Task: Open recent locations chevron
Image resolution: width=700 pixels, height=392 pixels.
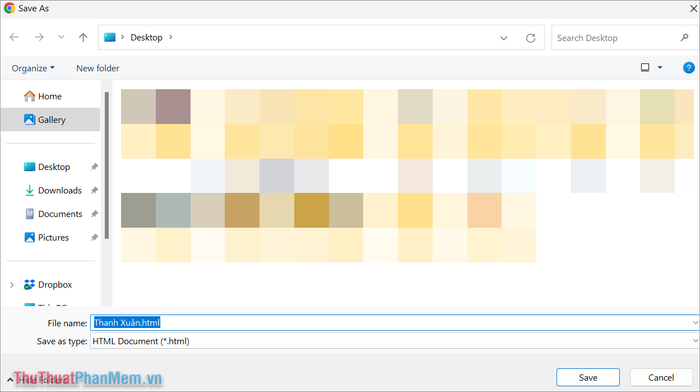Action: pyautogui.click(x=61, y=38)
